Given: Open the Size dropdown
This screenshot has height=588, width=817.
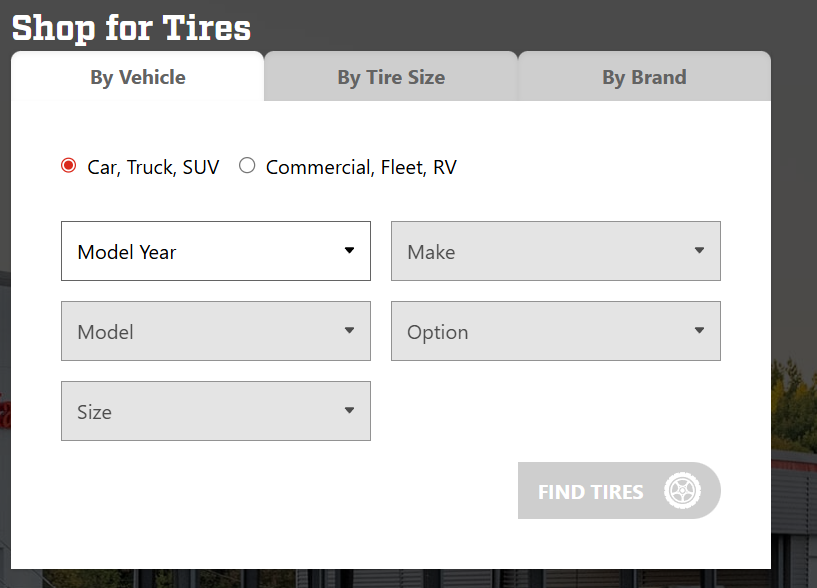Looking at the screenshot, I should [x=215, y=411].
